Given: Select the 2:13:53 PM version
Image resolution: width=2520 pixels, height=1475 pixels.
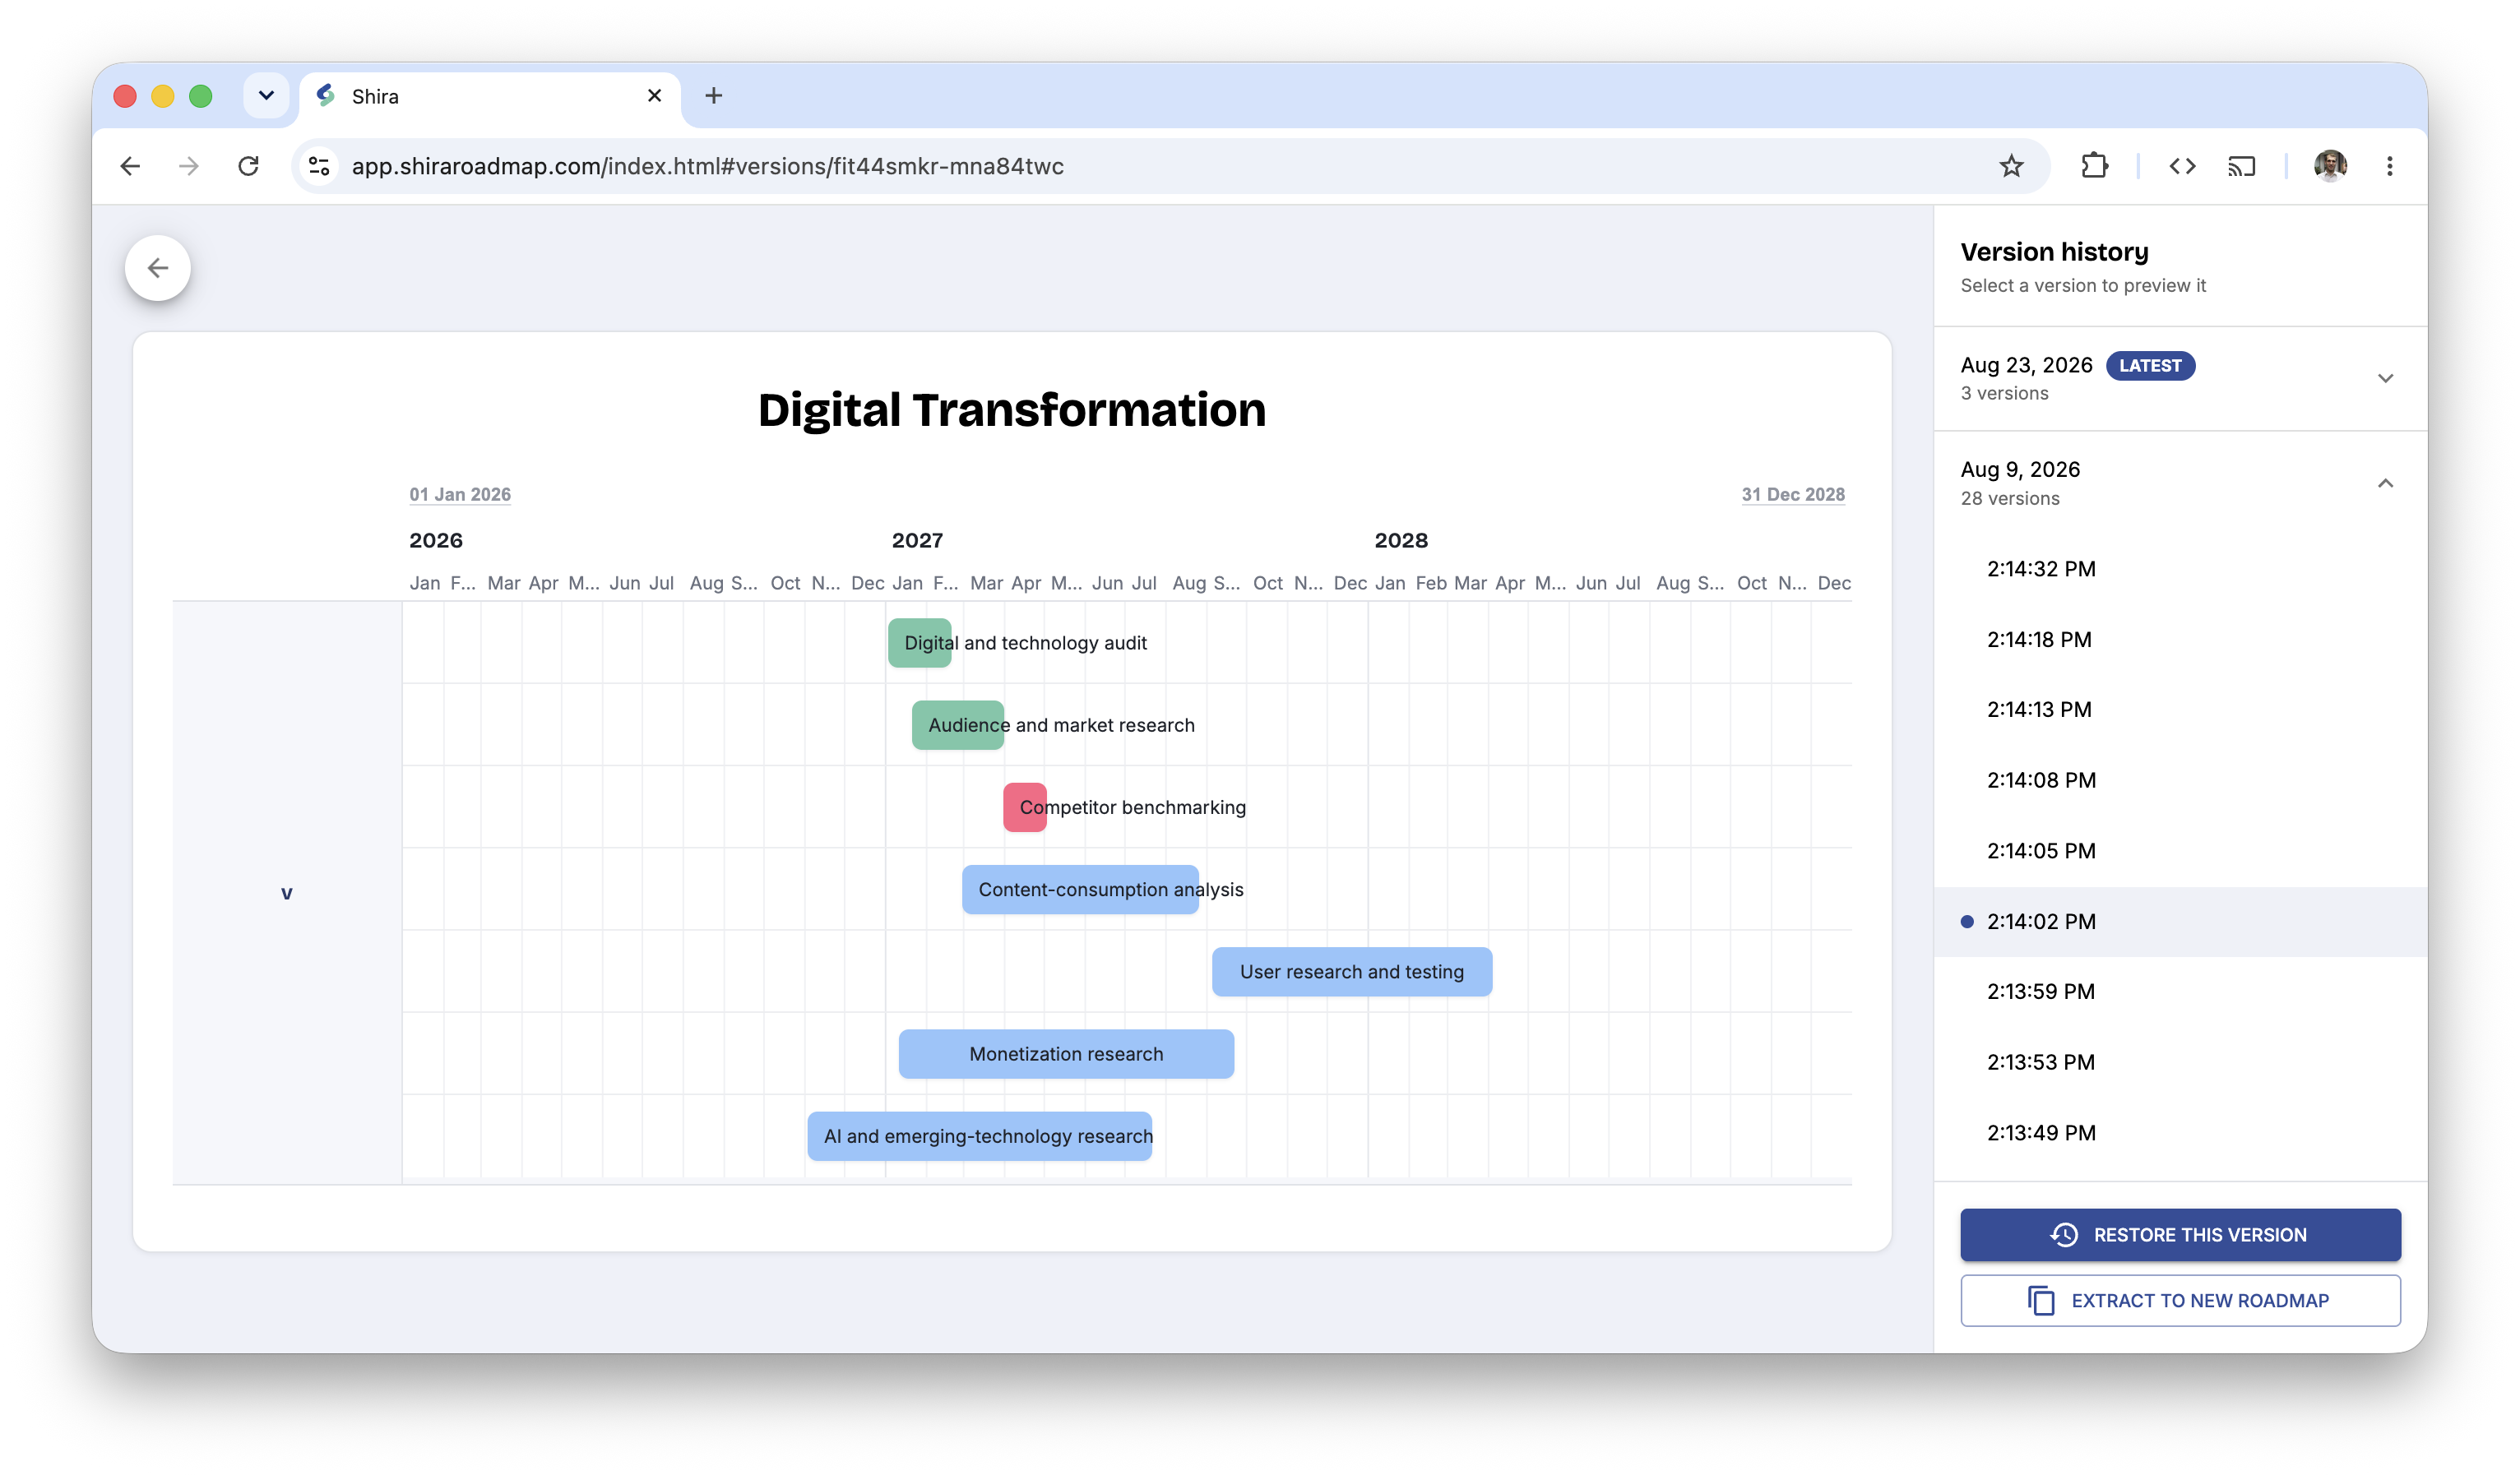Looking at the screenshot, I should pyautogui.click(x=2180, y=1062).
